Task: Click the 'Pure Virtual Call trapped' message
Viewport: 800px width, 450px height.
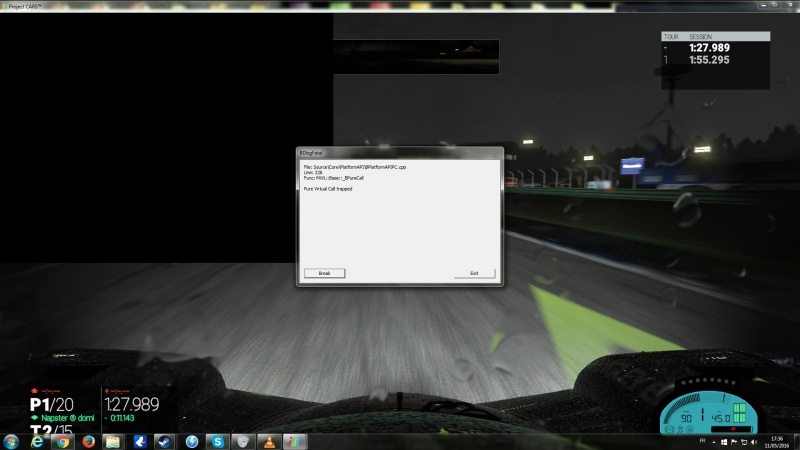Action: pyautogui.click(x=328, y=189)
